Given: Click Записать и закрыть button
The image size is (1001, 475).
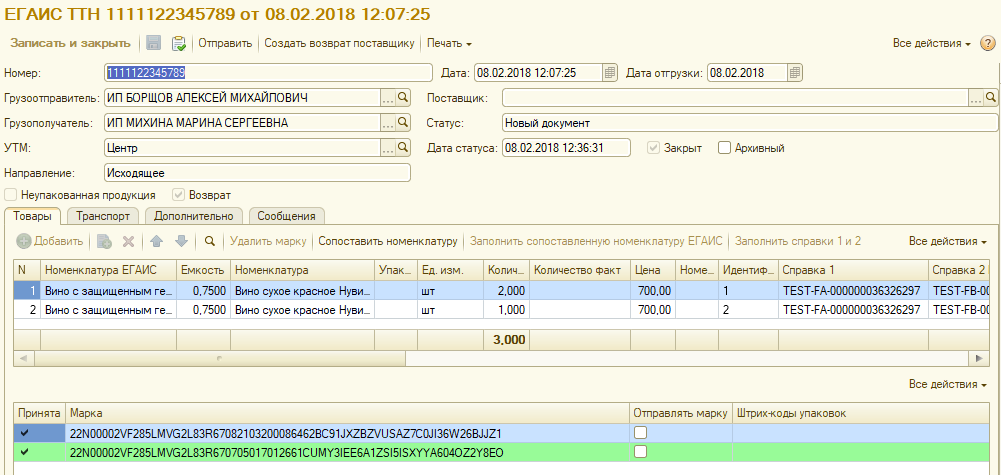Looking at the screenshot, I should [x=70, y=43].
